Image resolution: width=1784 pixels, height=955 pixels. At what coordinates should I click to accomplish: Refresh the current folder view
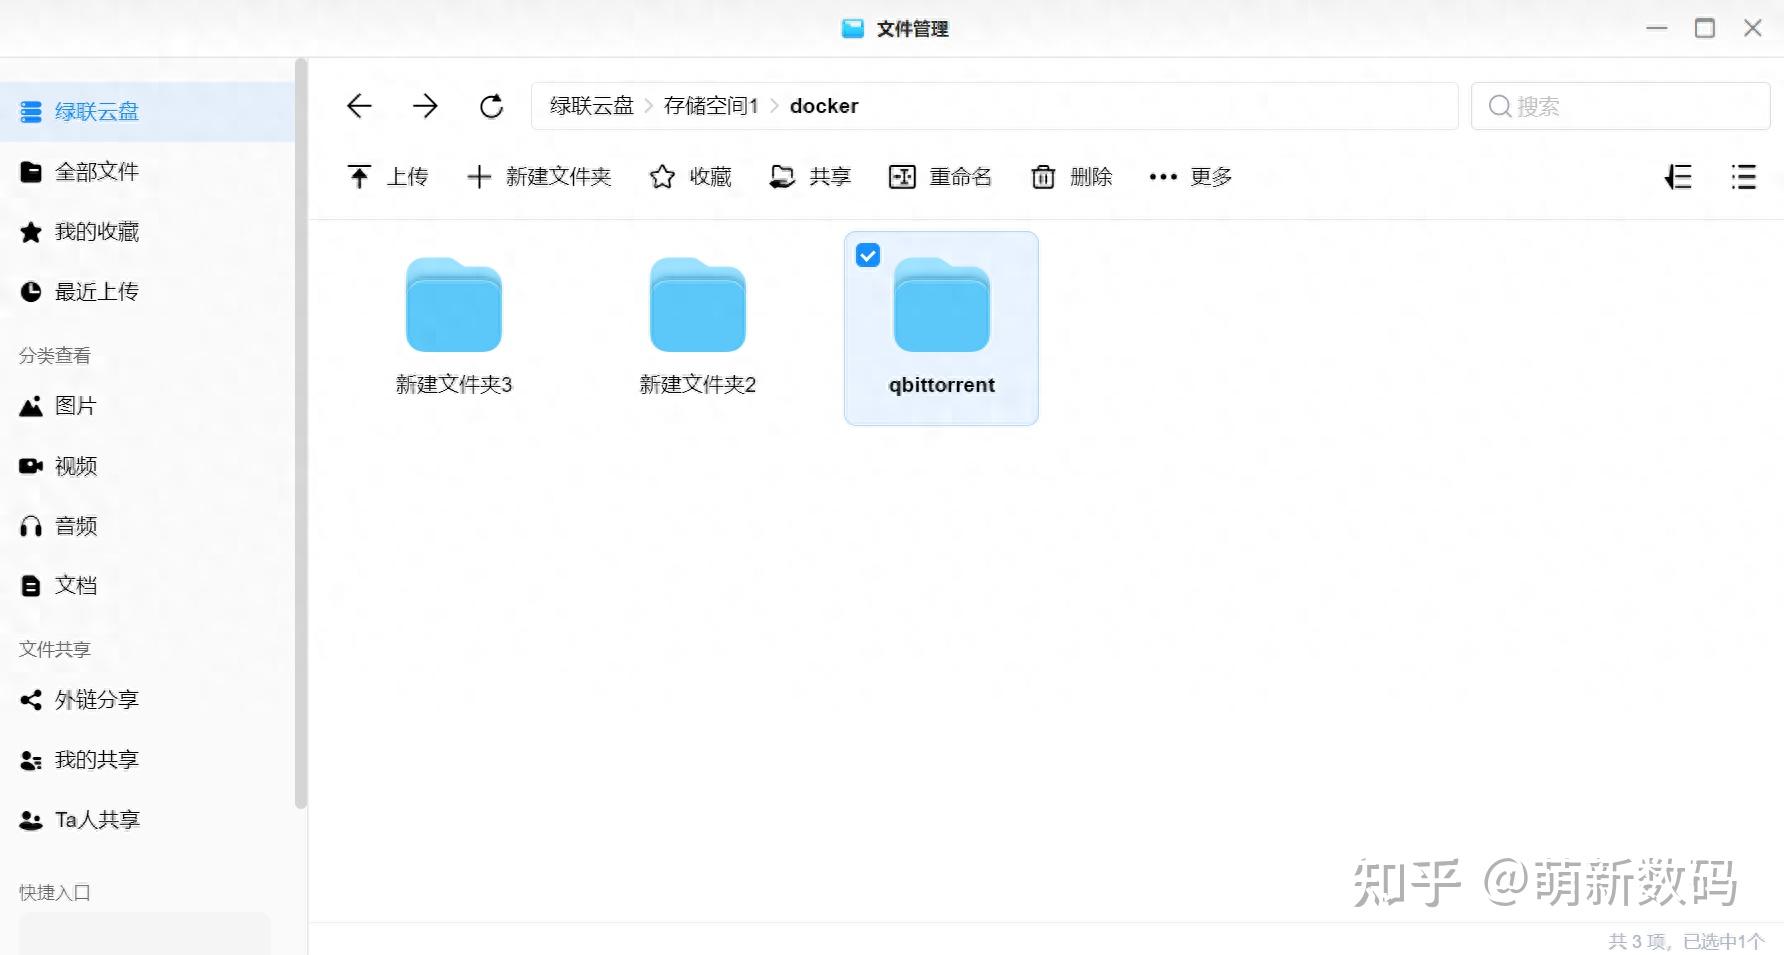(x=492, y=105)
